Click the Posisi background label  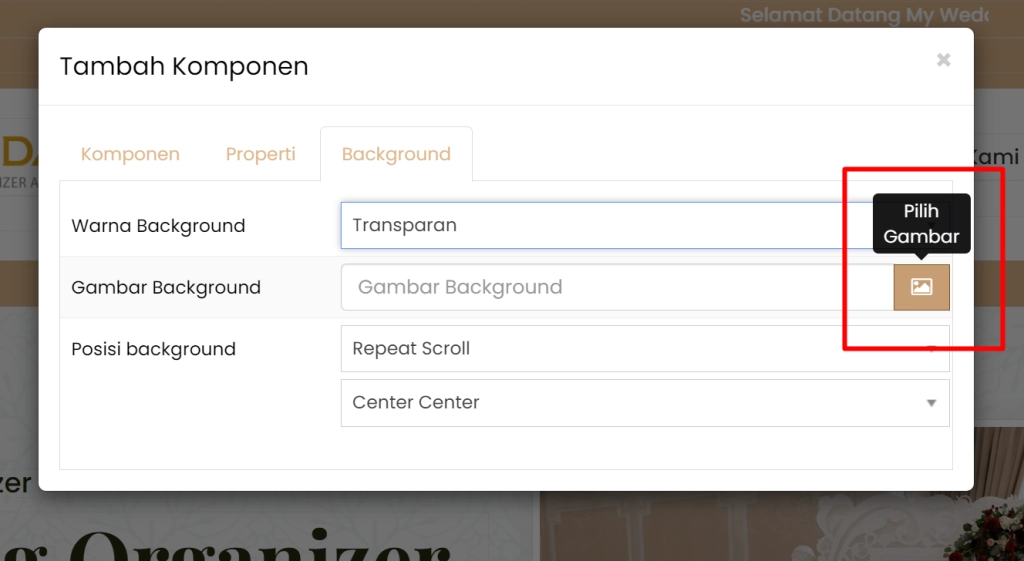pos(153,349)
